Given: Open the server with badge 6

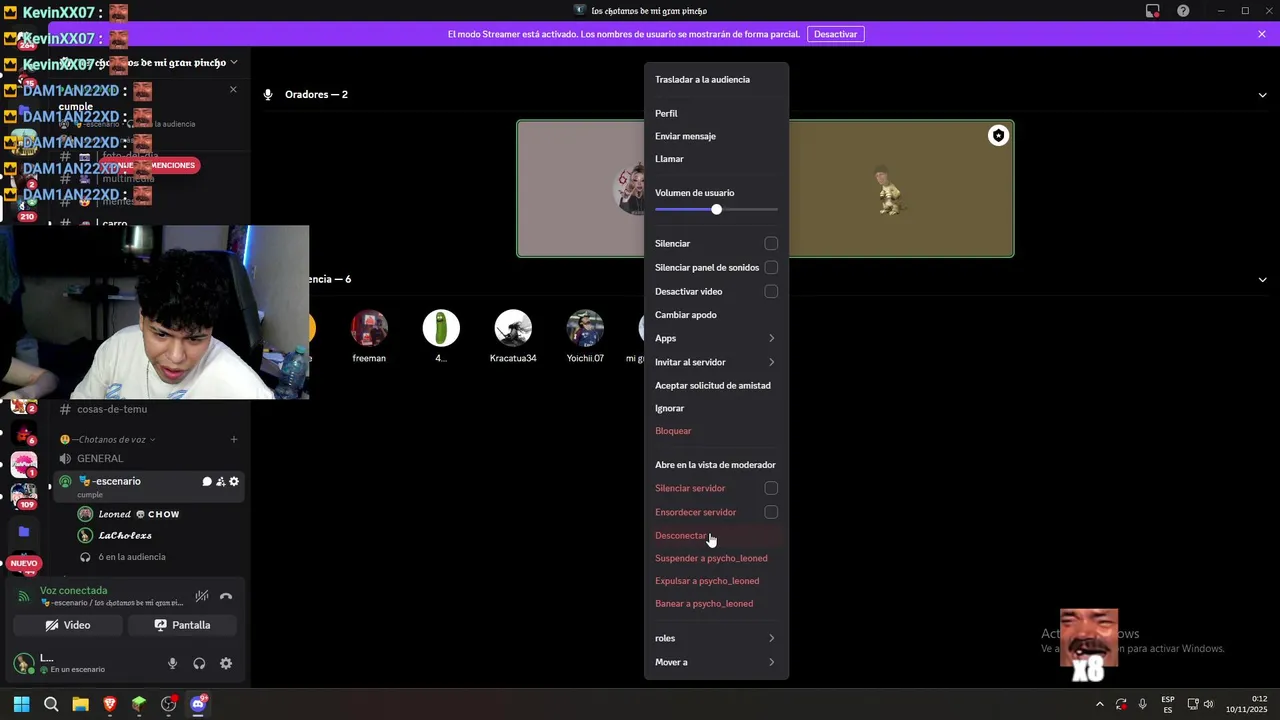Looking at the screenshot, I should (x=24, y=433).
